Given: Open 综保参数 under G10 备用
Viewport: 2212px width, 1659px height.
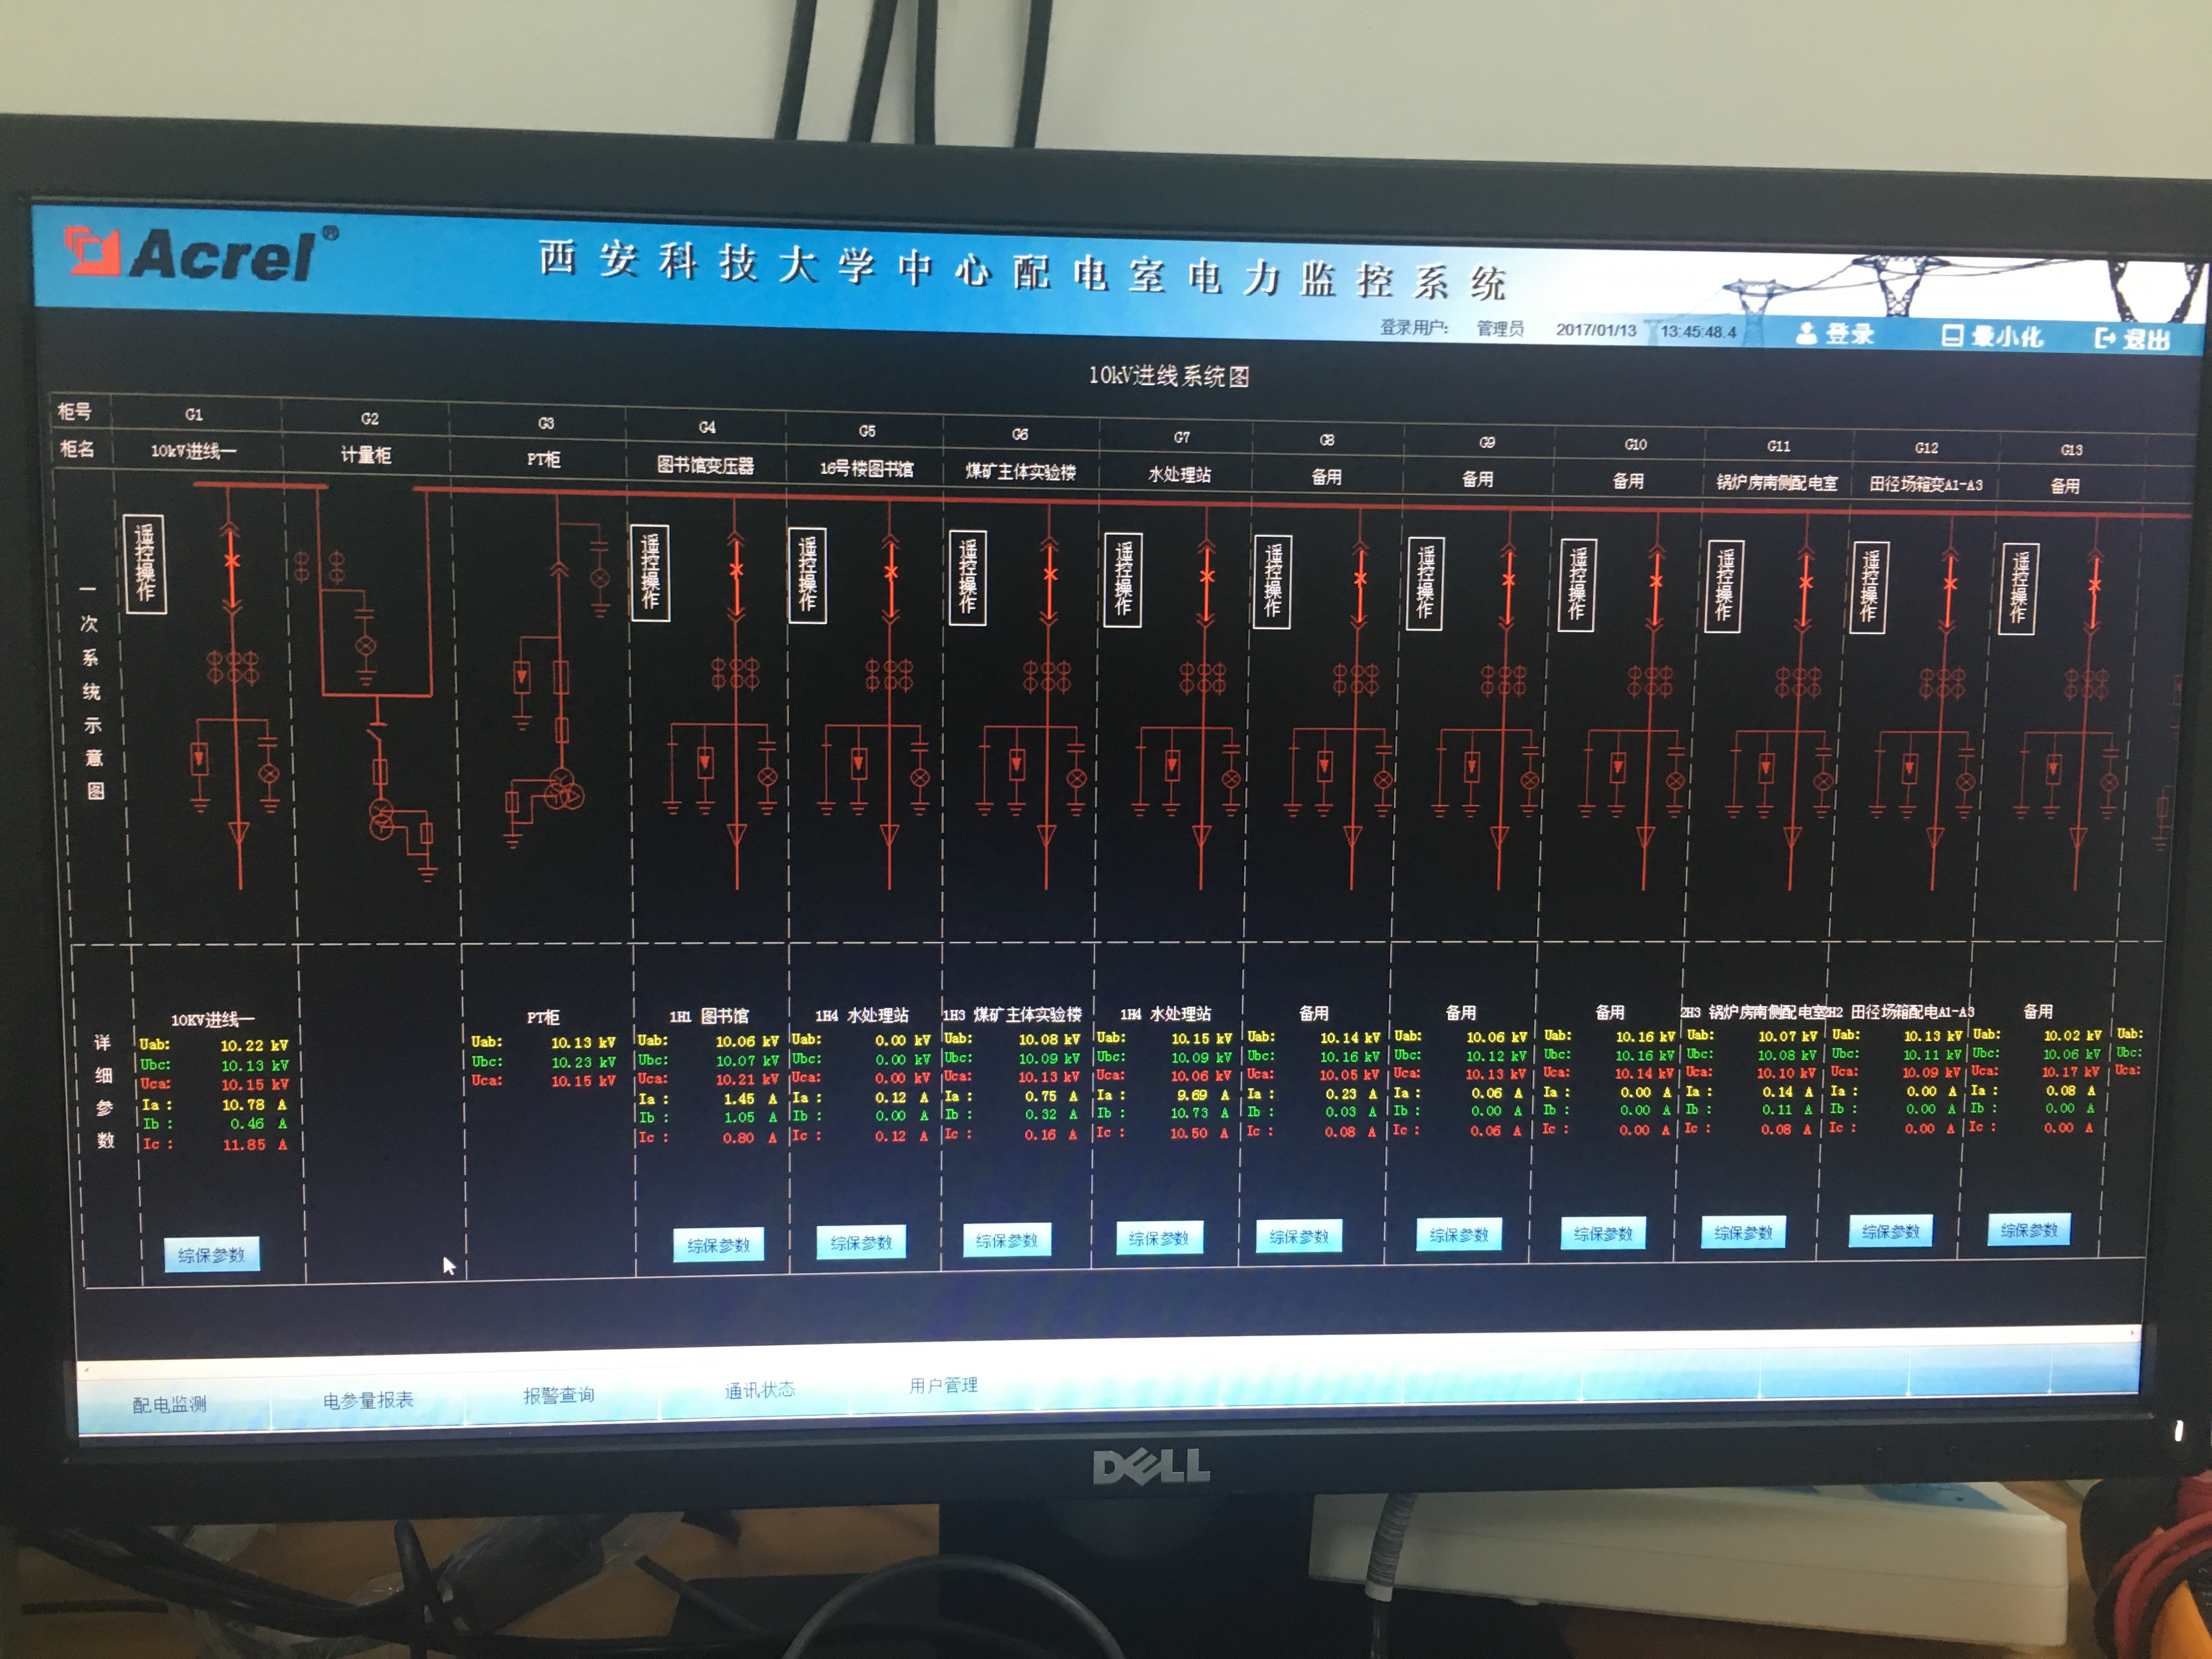Looking at the screenshot, I should tap(1603, 1233).
